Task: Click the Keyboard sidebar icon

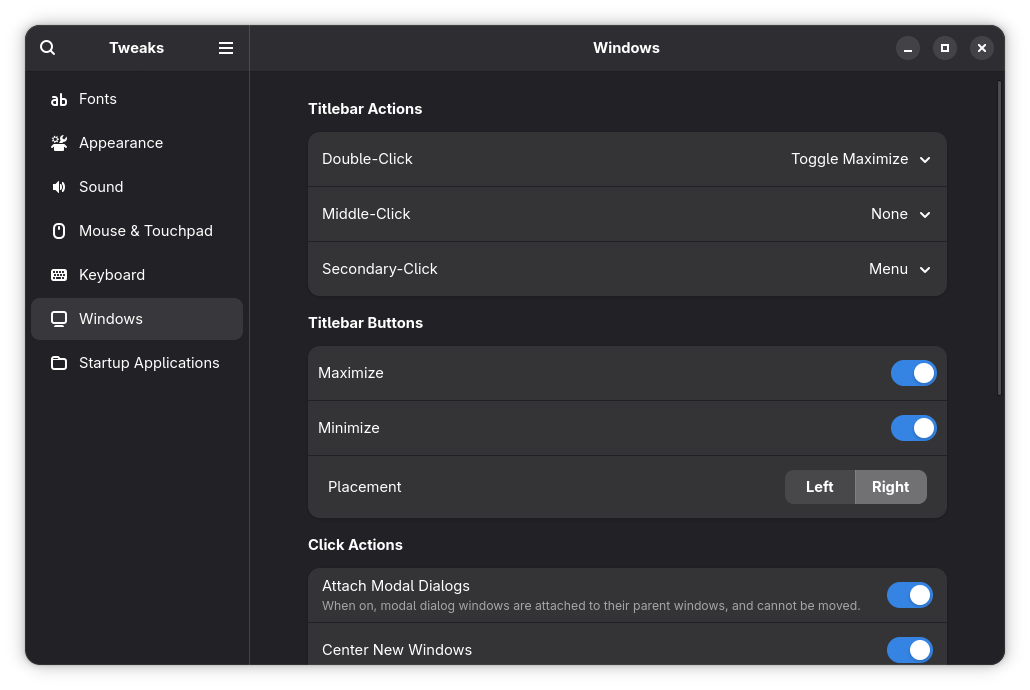Action: tap(59, 275)
